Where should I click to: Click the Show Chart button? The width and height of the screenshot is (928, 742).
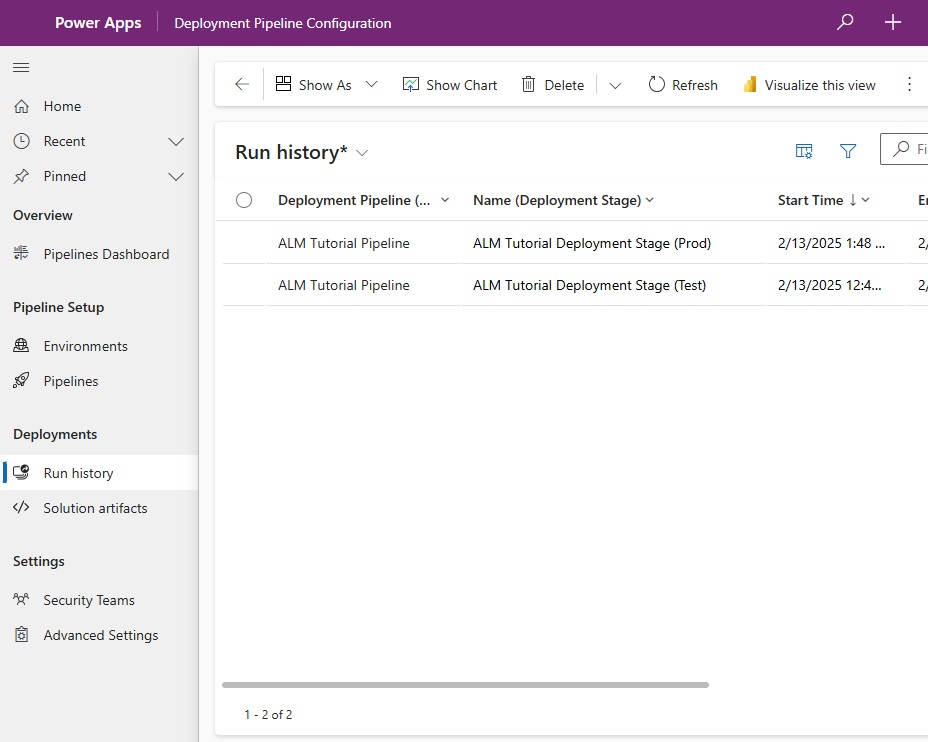tap(450, 85)
